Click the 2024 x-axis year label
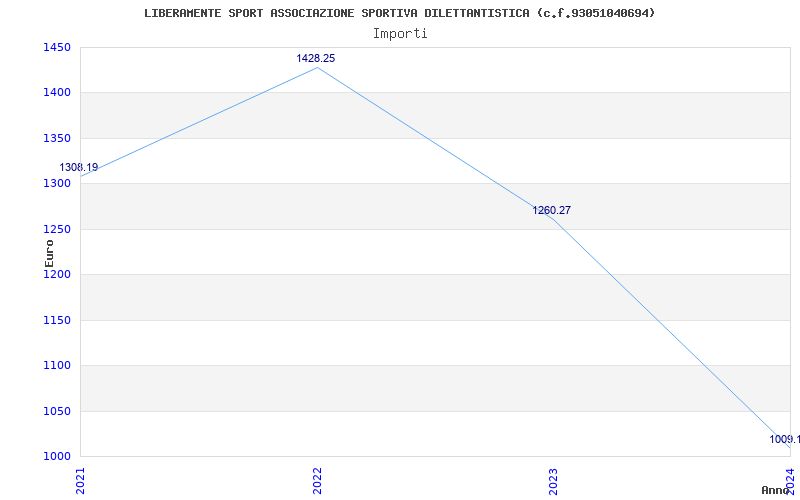Screen dimensions: 800x500 click(790, 481)
